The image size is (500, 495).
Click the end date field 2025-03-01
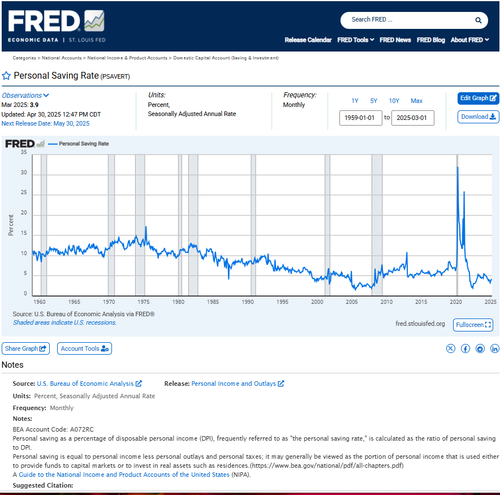point(413,118)
